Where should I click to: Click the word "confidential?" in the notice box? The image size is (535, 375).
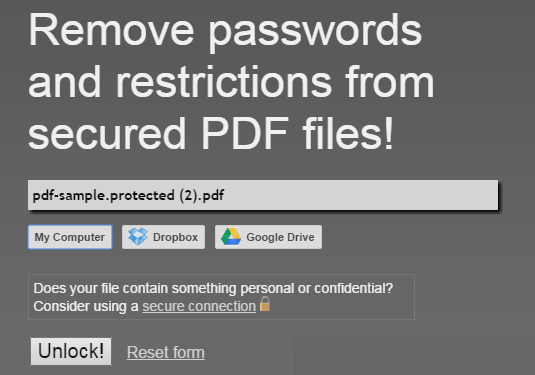pyautogui.click(x=353, y=288)
